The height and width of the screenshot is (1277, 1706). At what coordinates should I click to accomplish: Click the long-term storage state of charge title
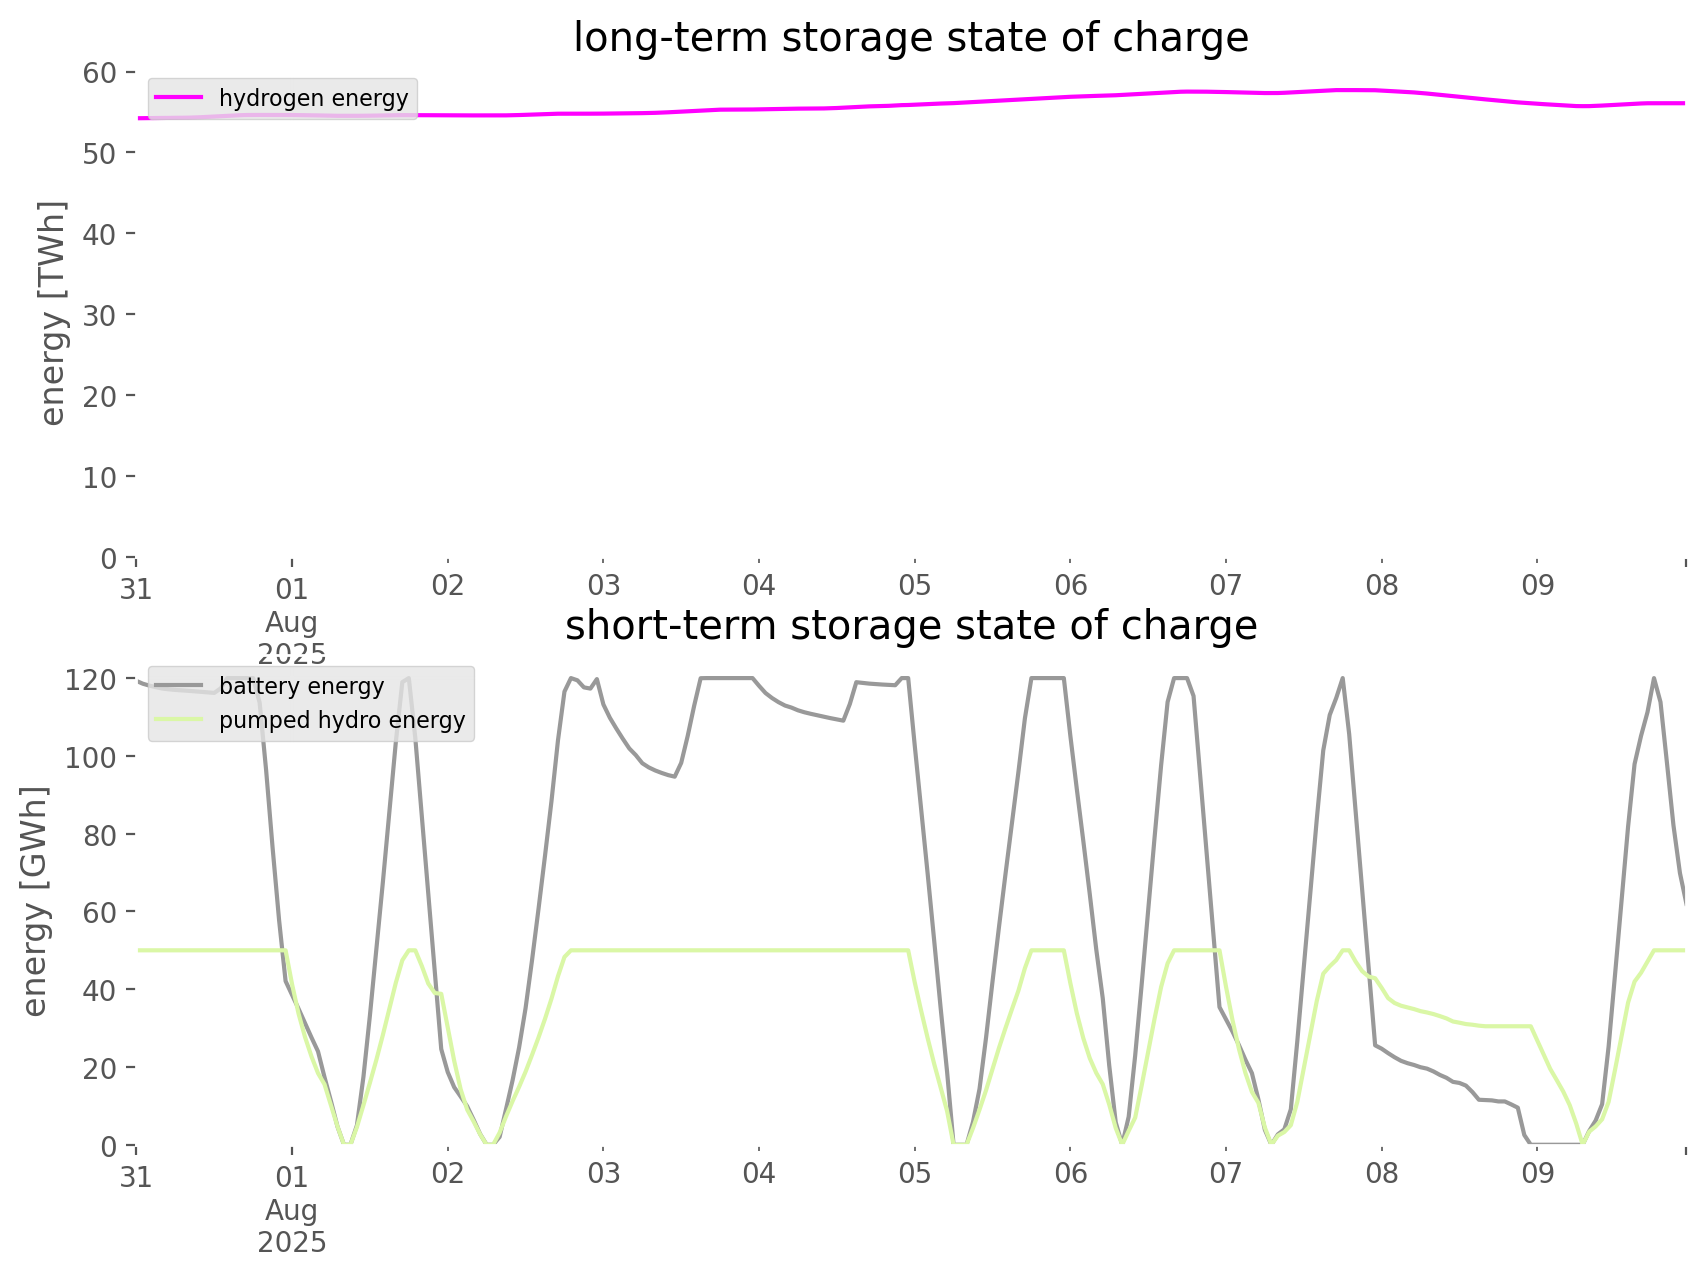[910, 38]
